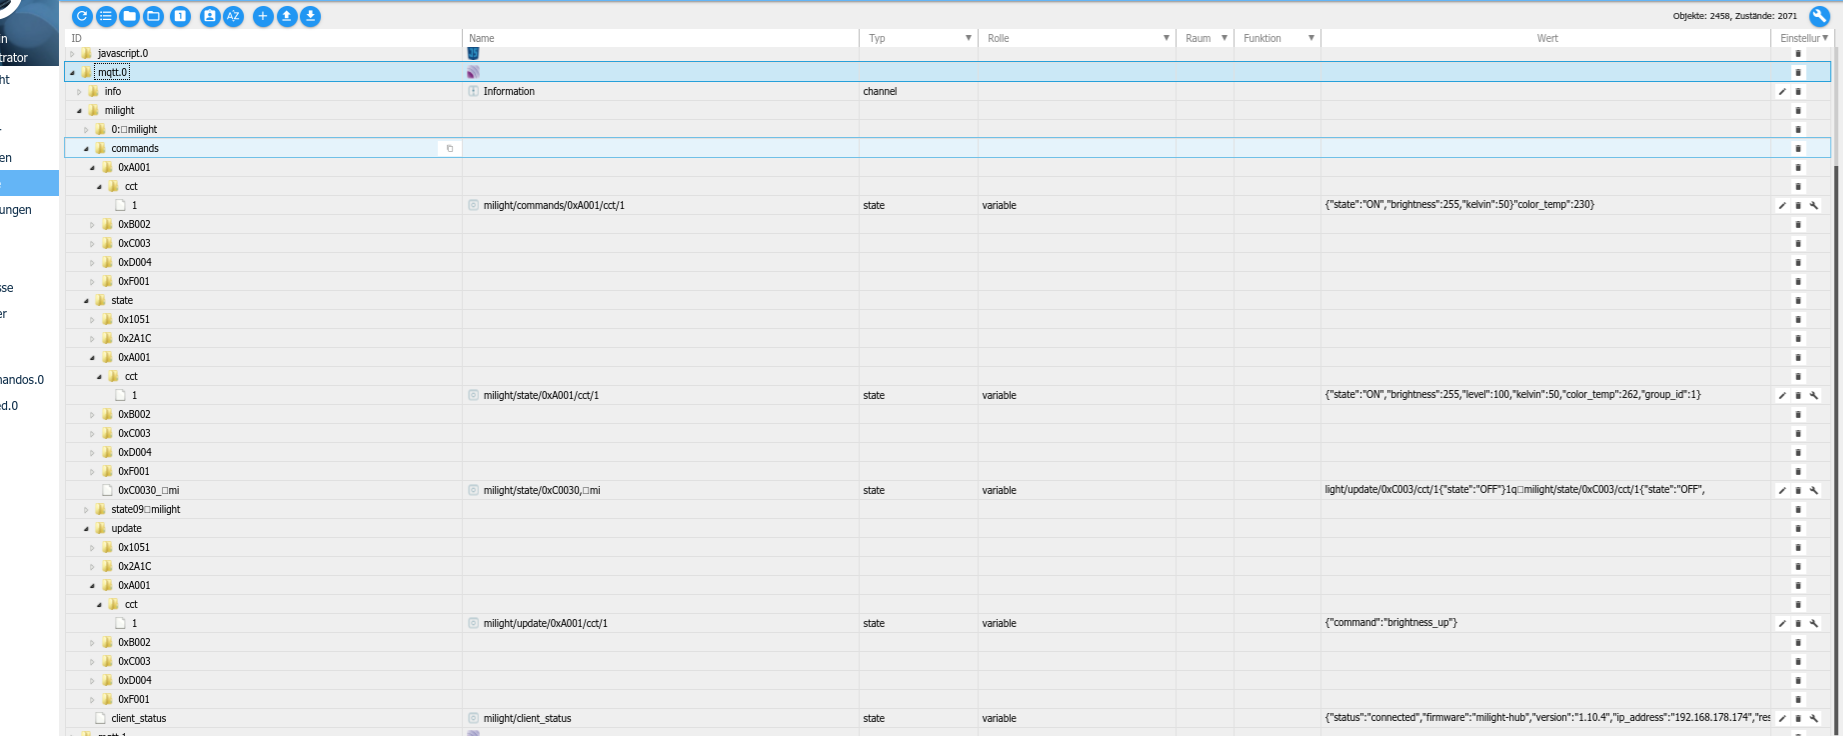Screen dimensions: 1843x736
Task: Collapse all folders with the filled folder icon
Action: tap(130, 16)
